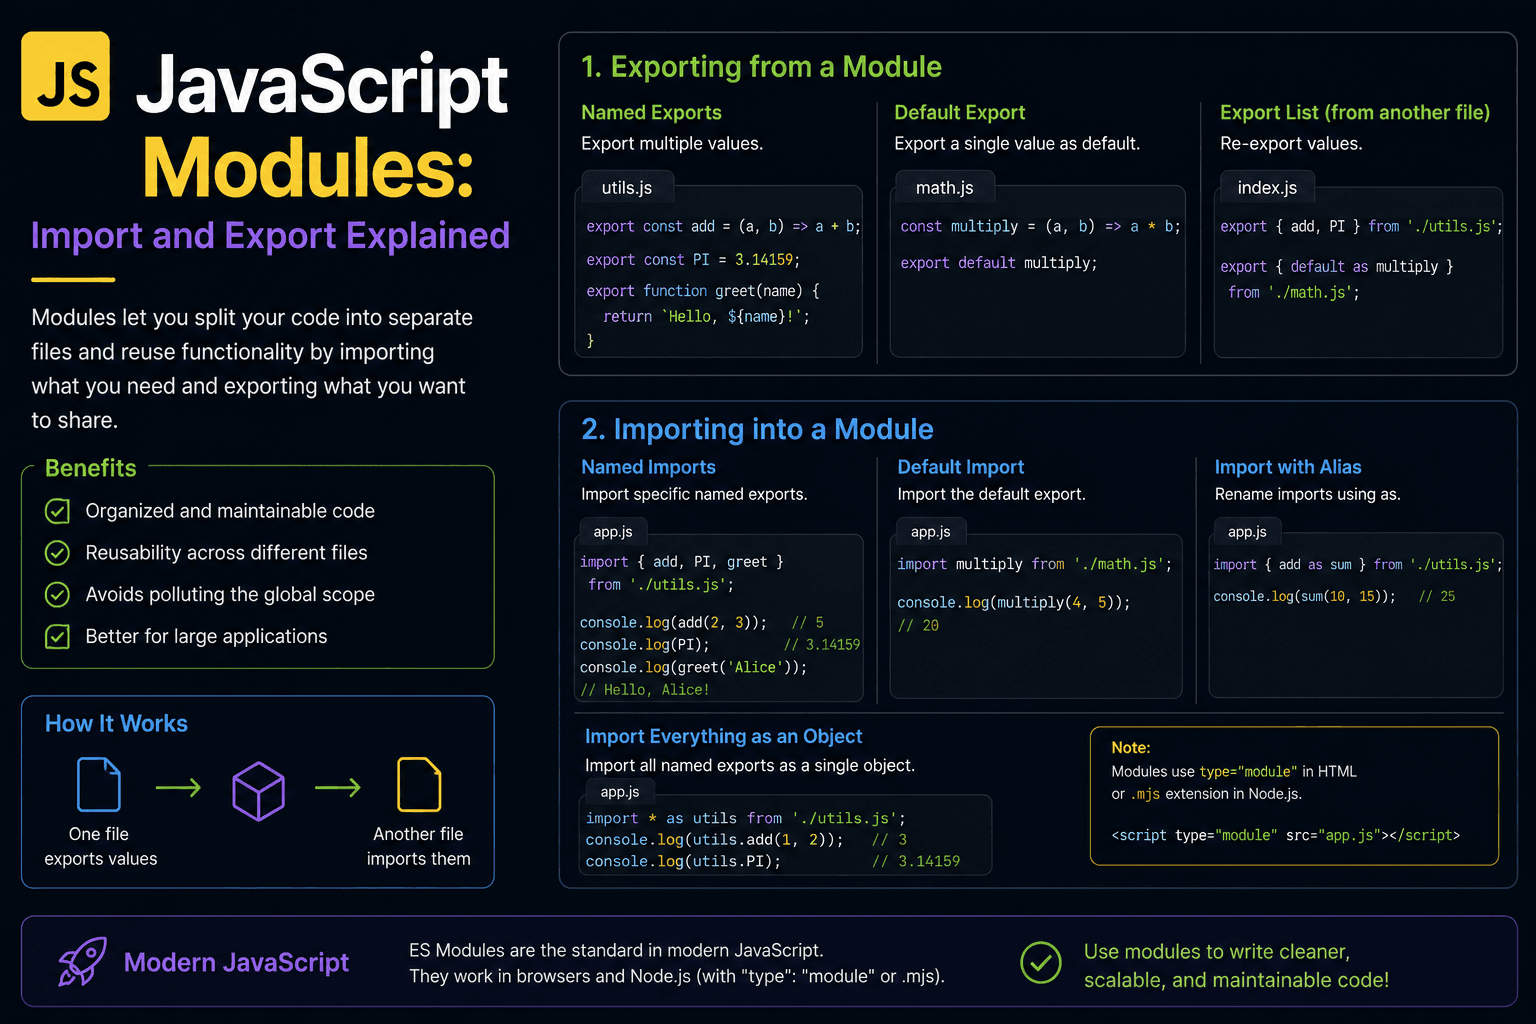1536x1024 pixels.
Task: Click the Named Imports heading
Action: 648,467
